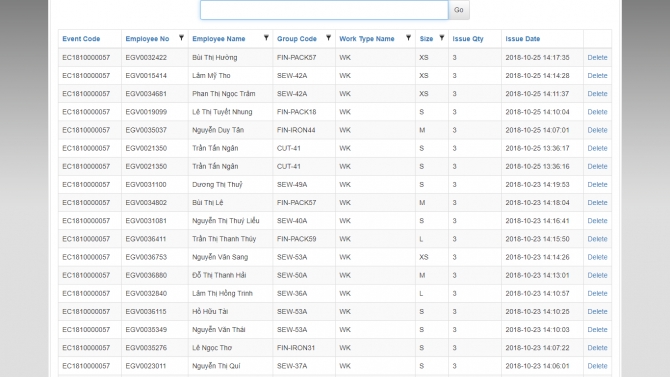
Task: Delete the Nguyễn Duy Tân row
Action: [x=597, y=130]
